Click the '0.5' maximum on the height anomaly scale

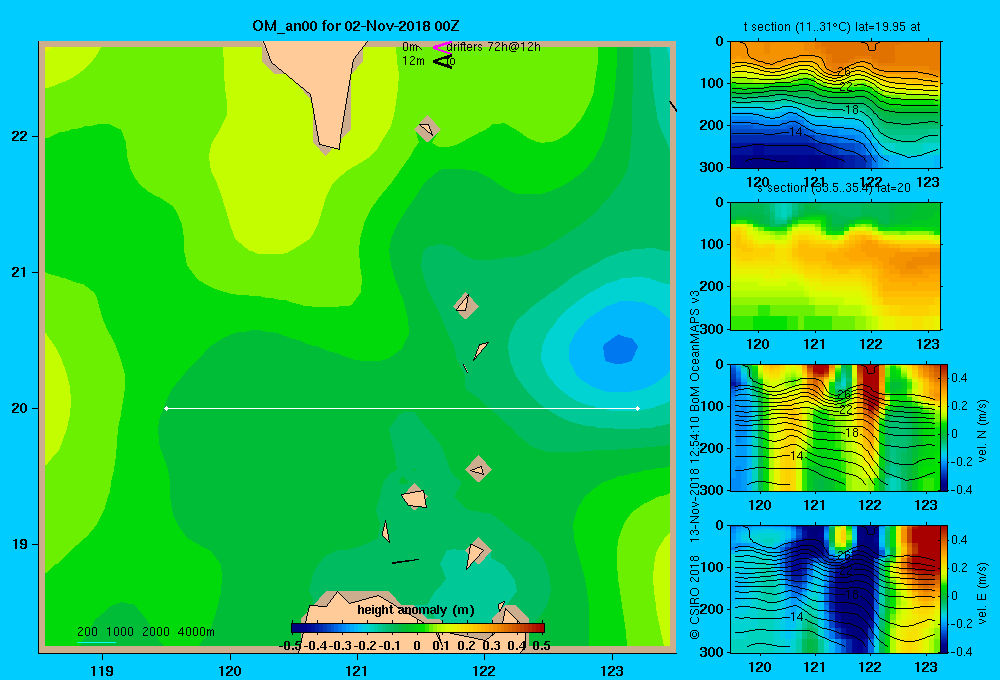[x=541, y=646]
